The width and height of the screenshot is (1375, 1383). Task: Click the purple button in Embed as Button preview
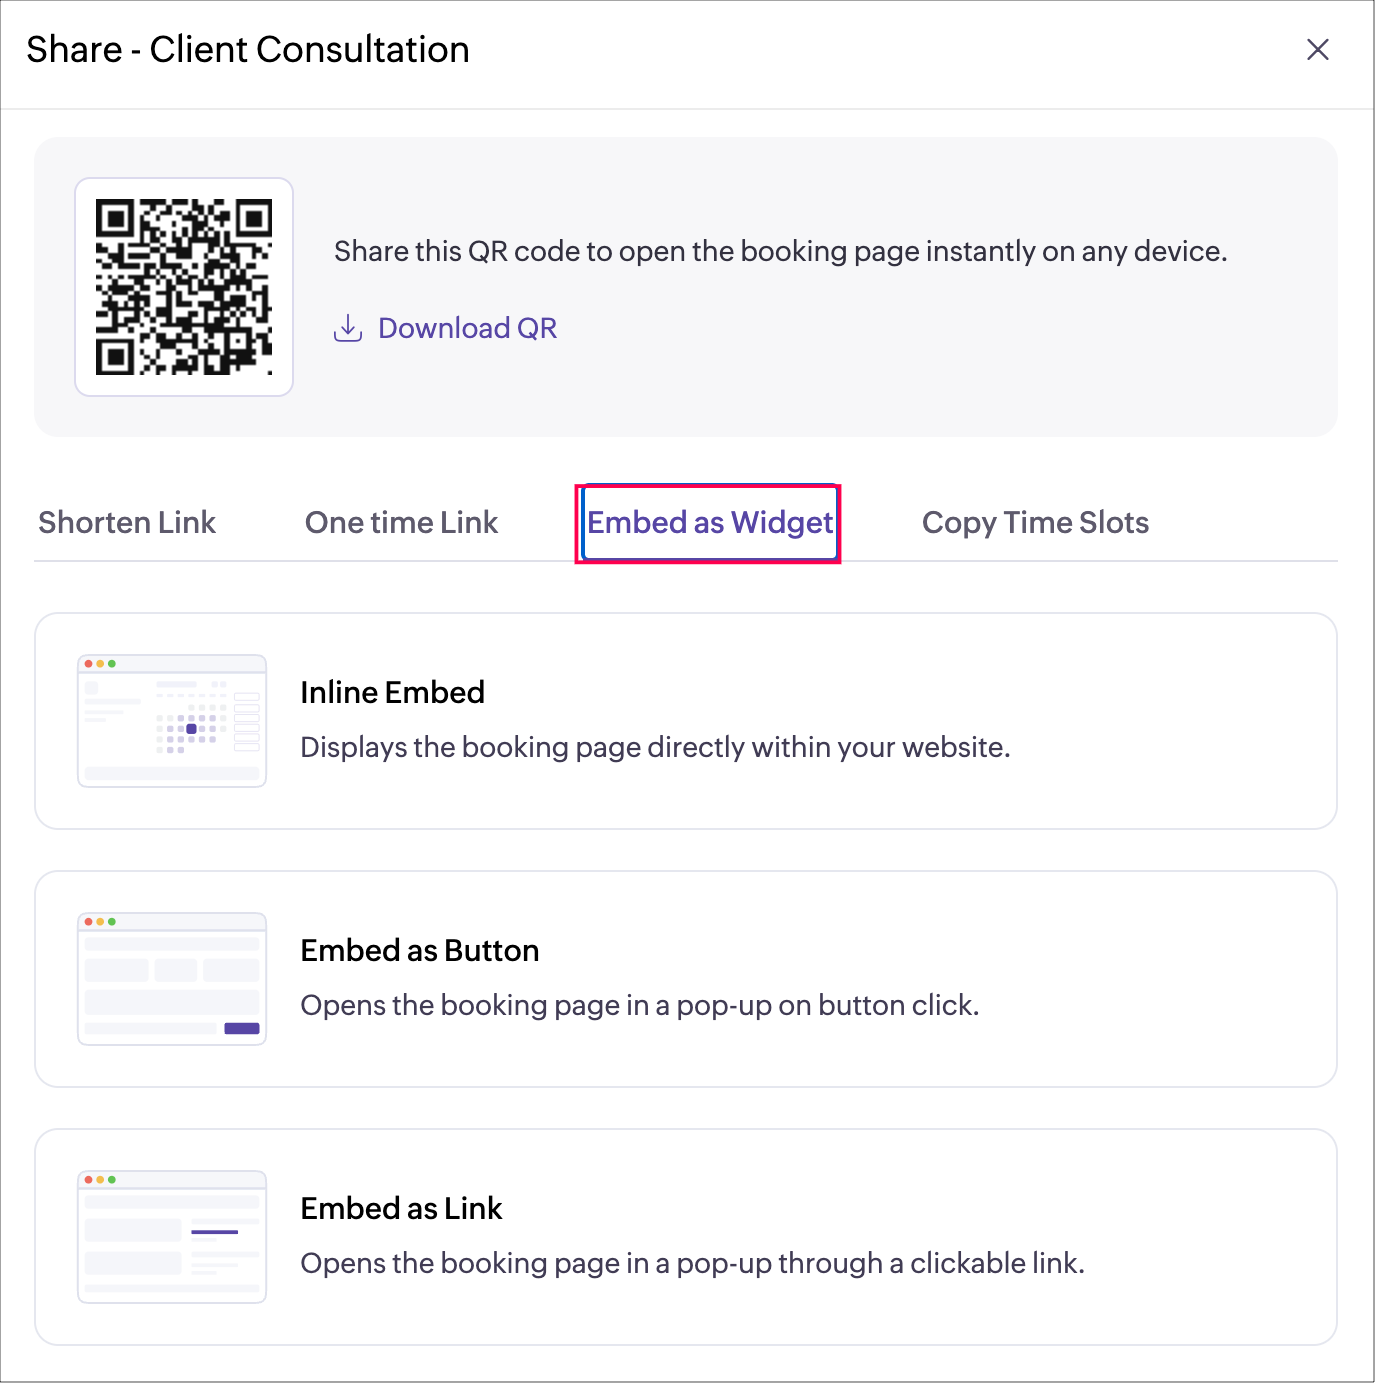(x=242, y=1028)
